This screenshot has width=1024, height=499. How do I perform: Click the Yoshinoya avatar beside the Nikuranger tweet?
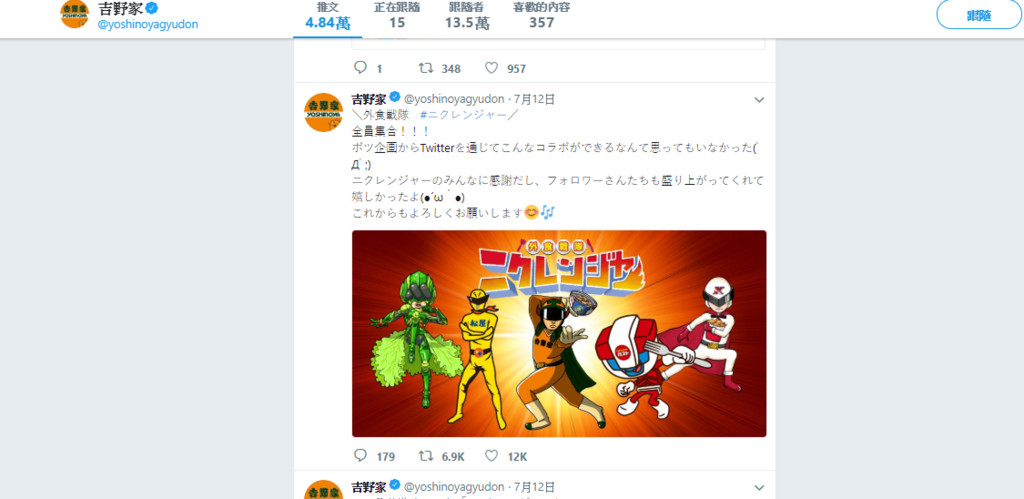[x=323, y=112]
